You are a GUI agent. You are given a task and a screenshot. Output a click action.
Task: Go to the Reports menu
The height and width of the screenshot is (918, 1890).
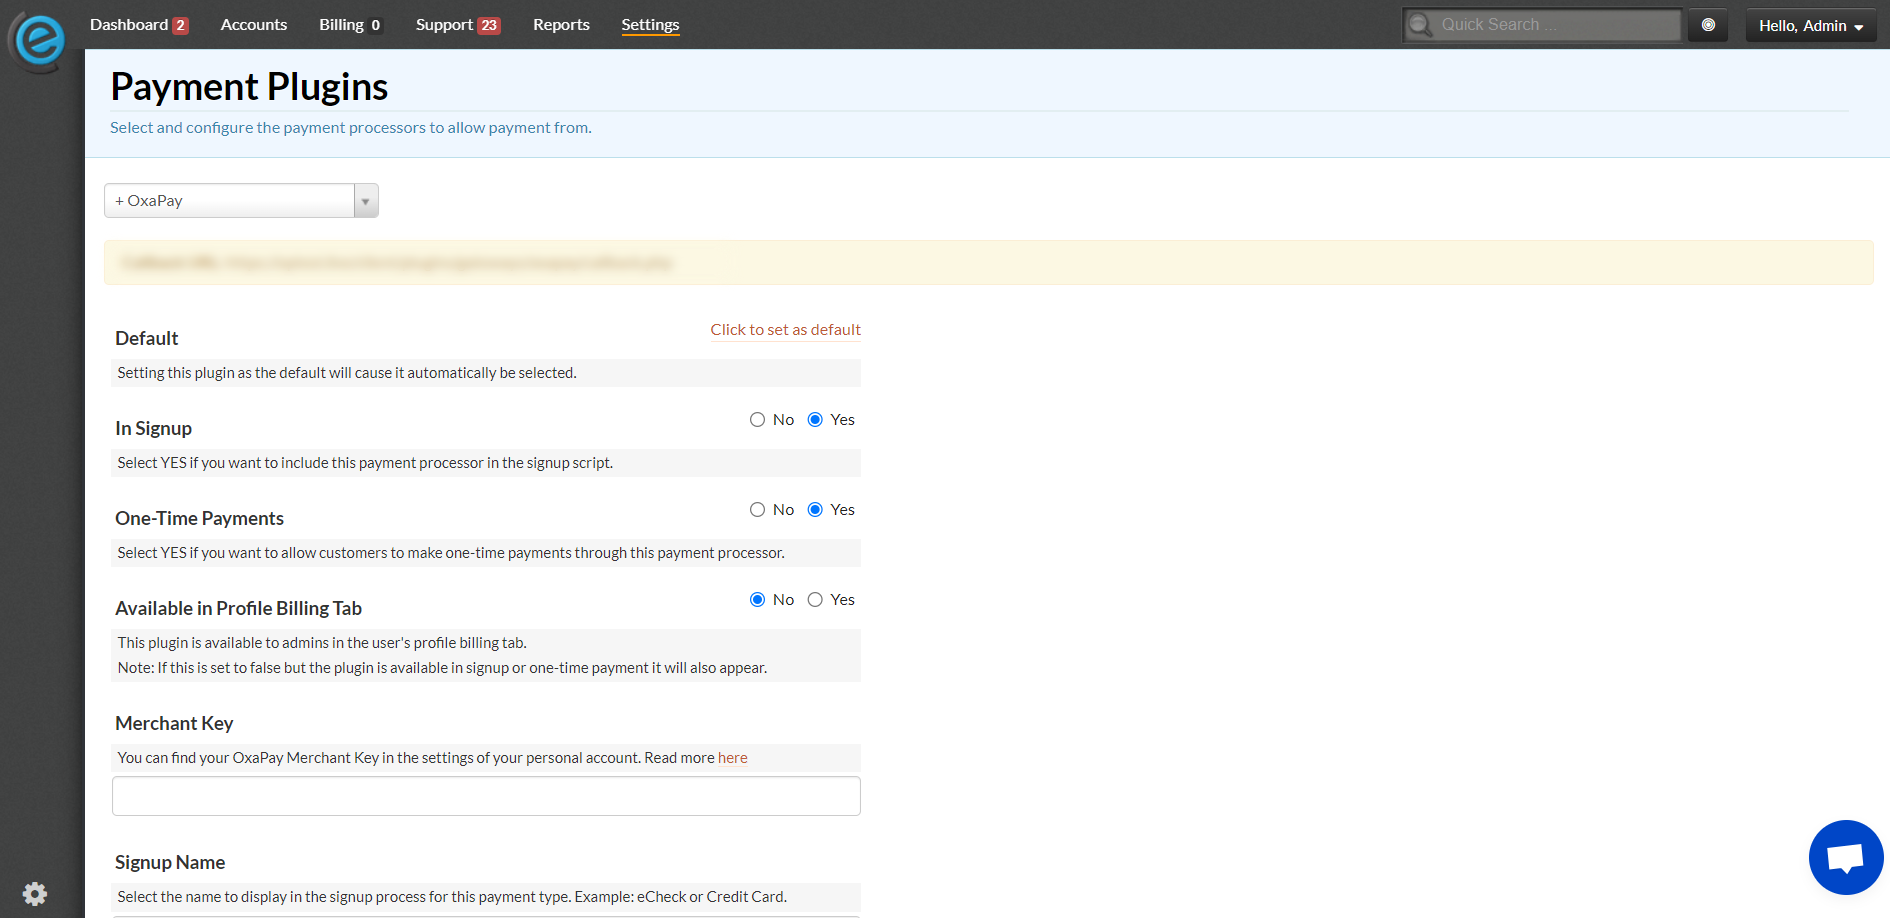(561, 25)
